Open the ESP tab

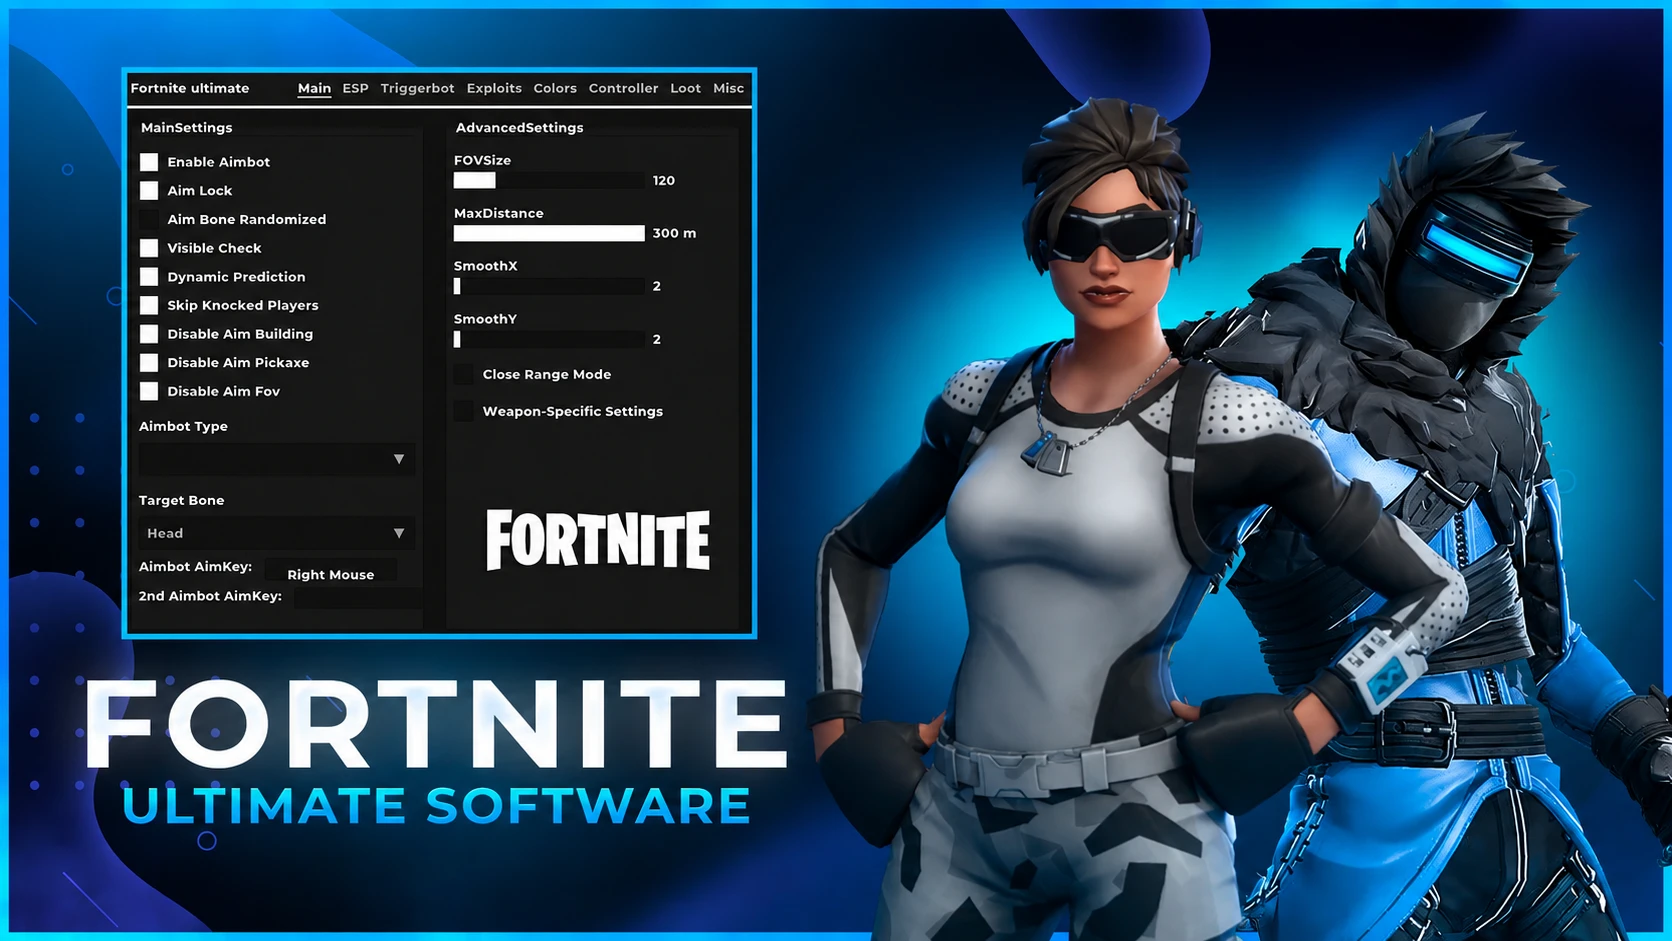click(x=355, y=88)
